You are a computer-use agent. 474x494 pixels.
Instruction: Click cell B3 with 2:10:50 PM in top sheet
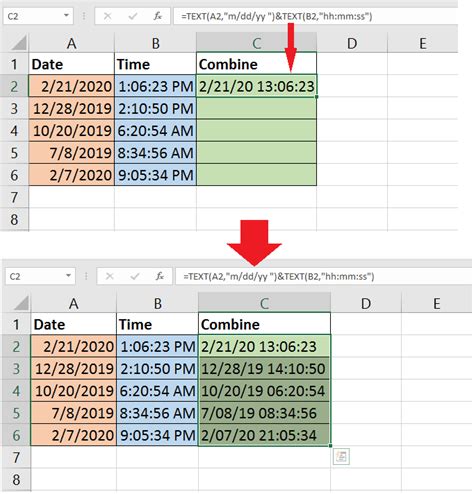pyautogui.click(x=155, y=108)
